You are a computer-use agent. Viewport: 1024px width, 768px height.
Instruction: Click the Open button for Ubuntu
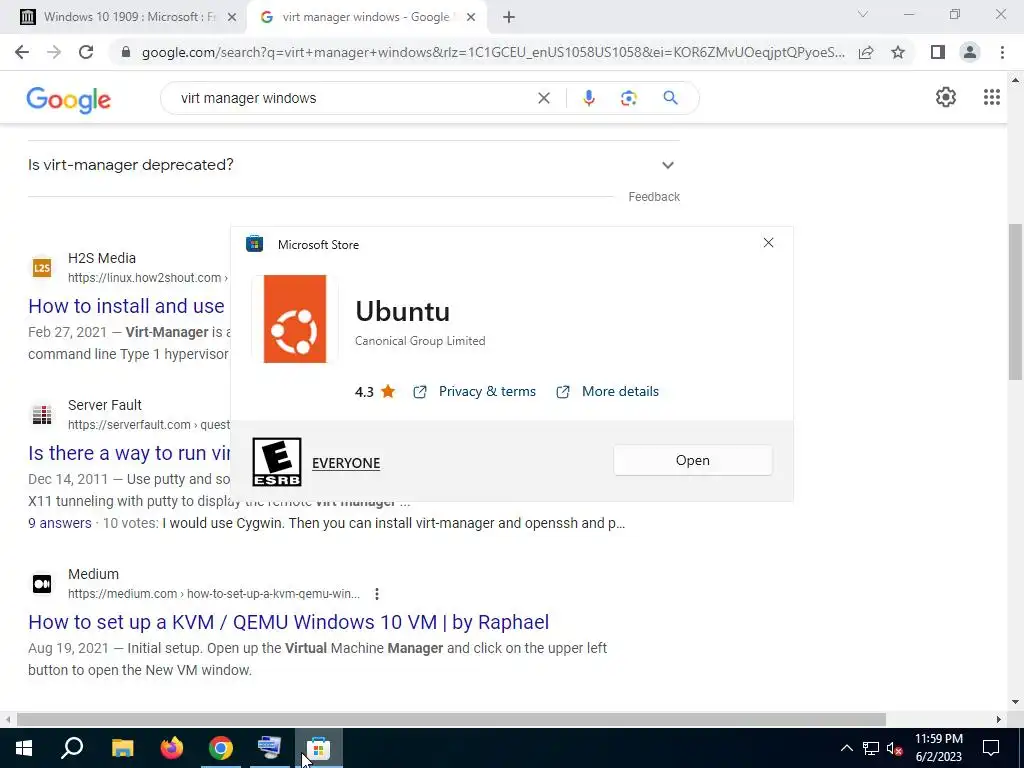pos(693,460)
